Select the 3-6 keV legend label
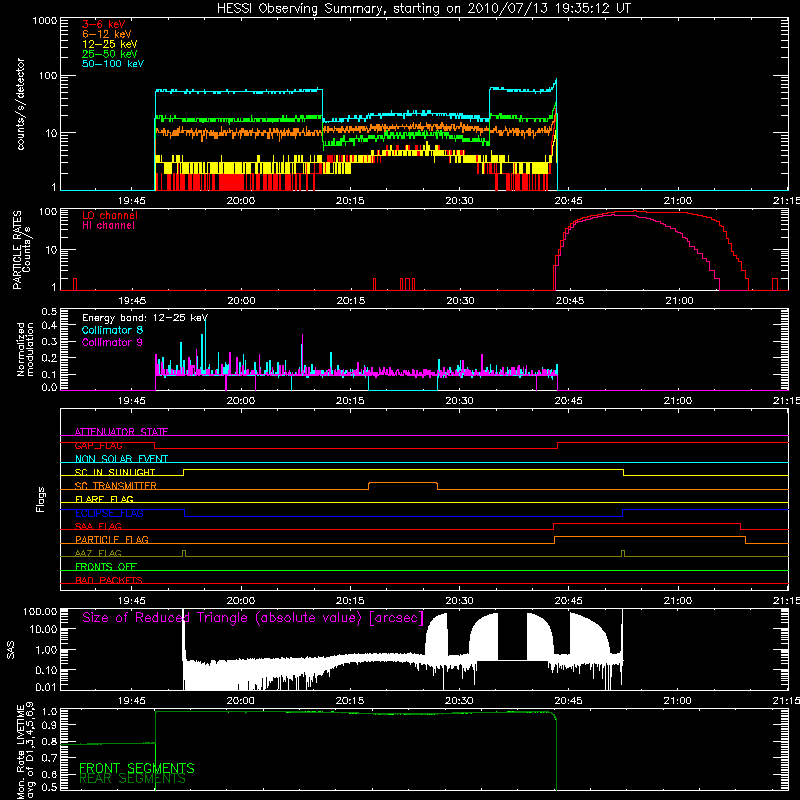Image resolution: width=800 pixels, height=800 pixels. [103, 24]
